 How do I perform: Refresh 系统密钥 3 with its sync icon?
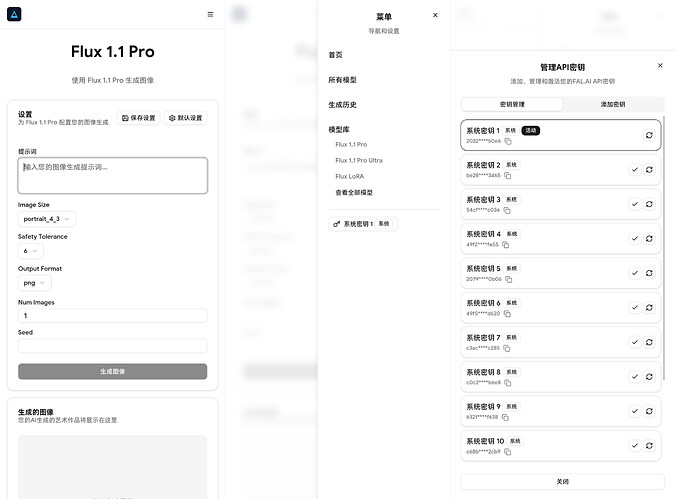[x=649, y=204]
